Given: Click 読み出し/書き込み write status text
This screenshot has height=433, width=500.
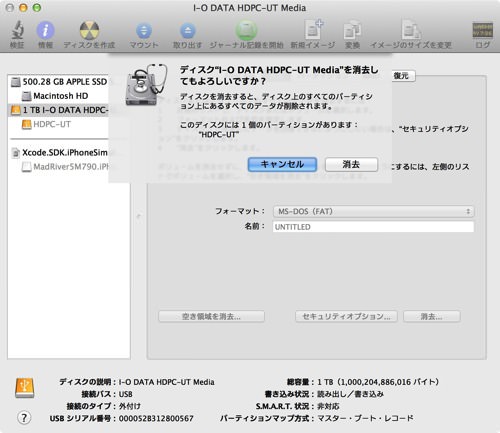Looking at the screenshot, I should coord(350,394).
